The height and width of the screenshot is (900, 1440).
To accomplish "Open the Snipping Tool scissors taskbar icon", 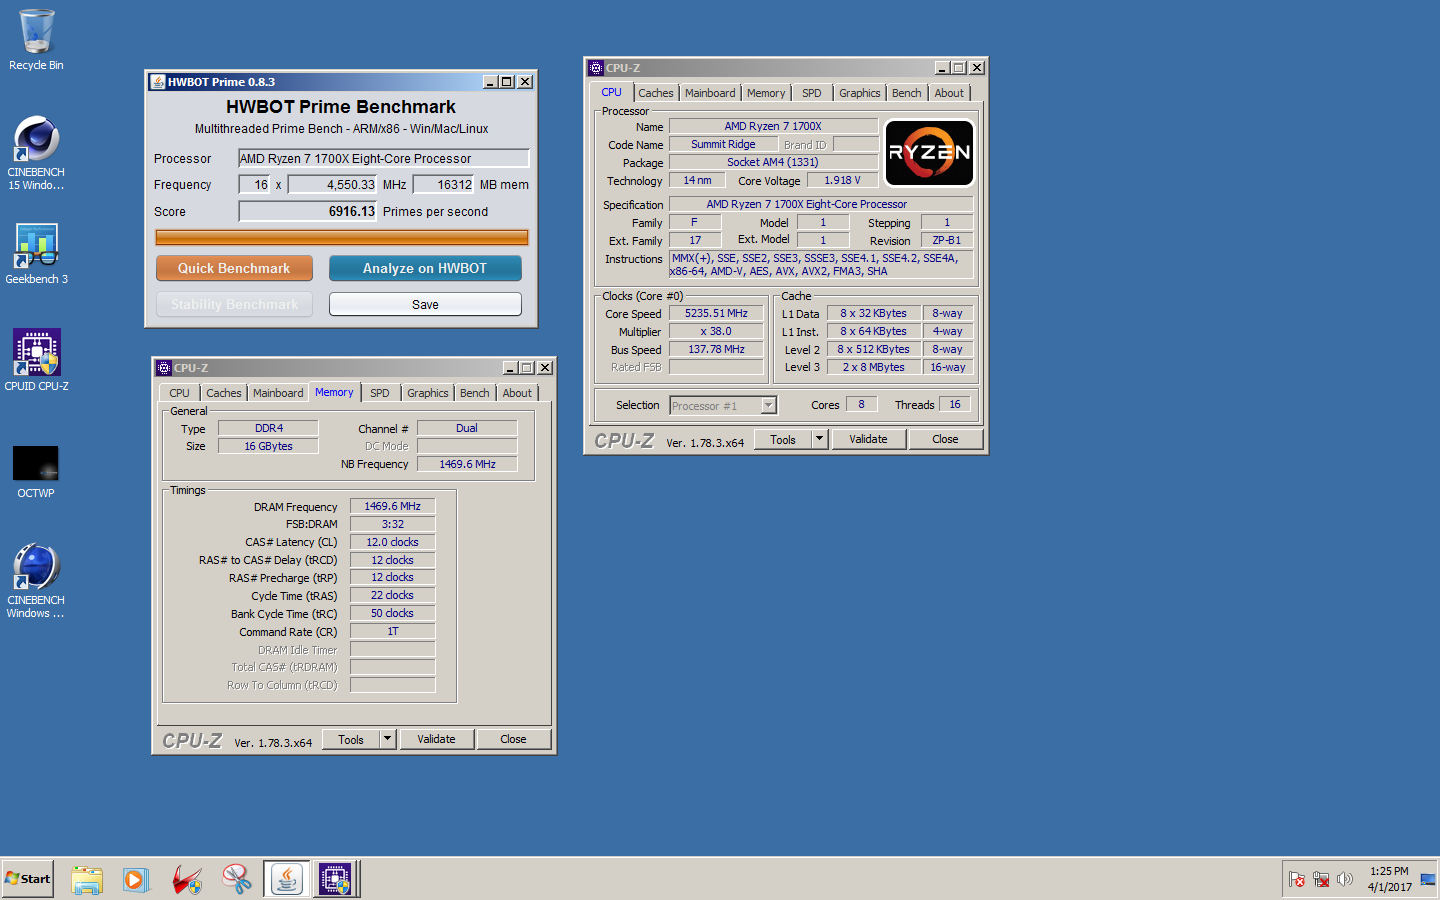I will tap(236, 879).
